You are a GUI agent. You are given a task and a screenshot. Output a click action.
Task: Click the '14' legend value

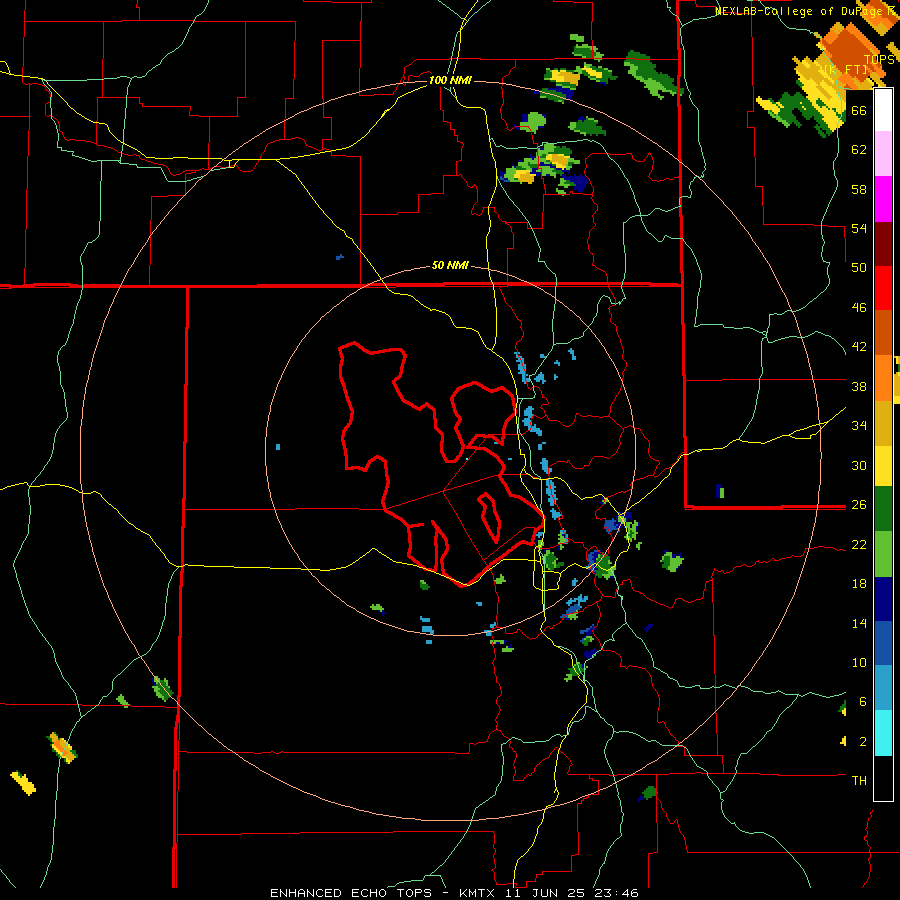859,623
